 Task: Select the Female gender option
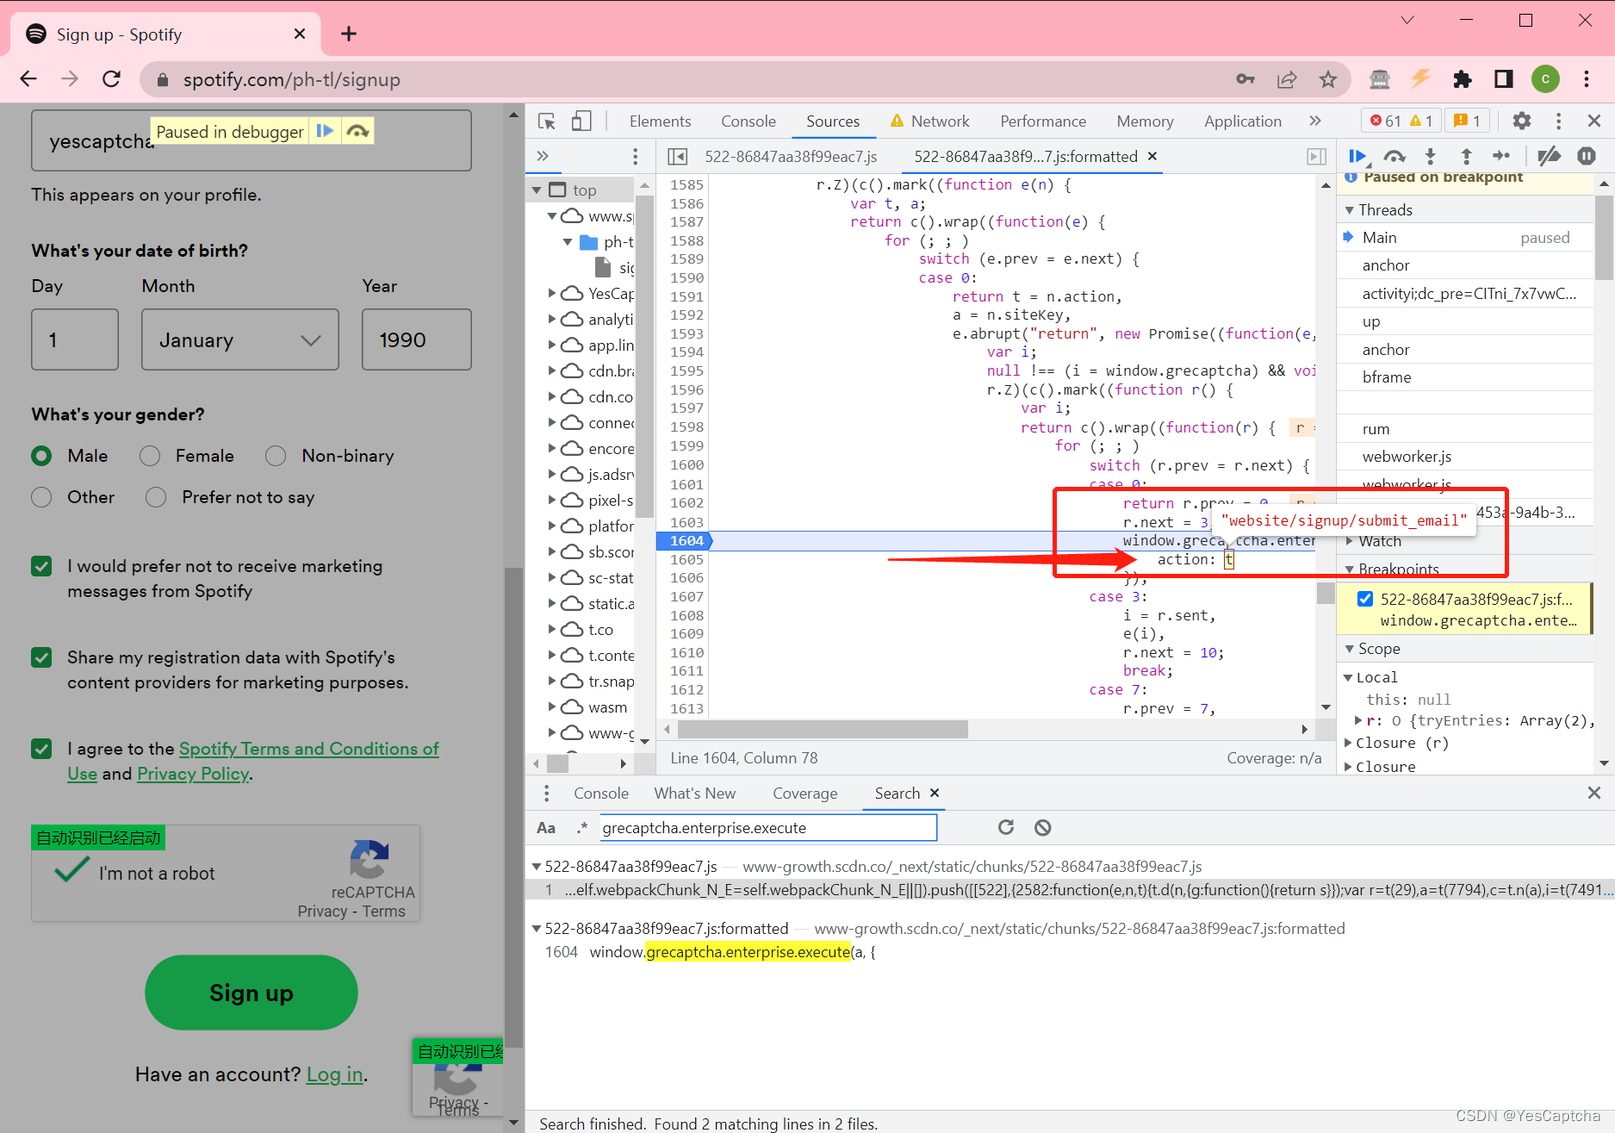click(x=150, y=456)
